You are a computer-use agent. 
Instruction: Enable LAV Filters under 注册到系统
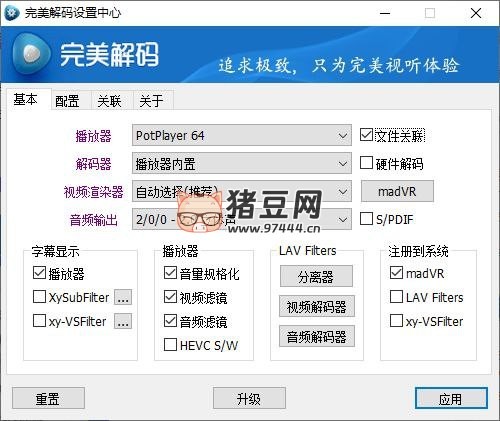point(396,297)
